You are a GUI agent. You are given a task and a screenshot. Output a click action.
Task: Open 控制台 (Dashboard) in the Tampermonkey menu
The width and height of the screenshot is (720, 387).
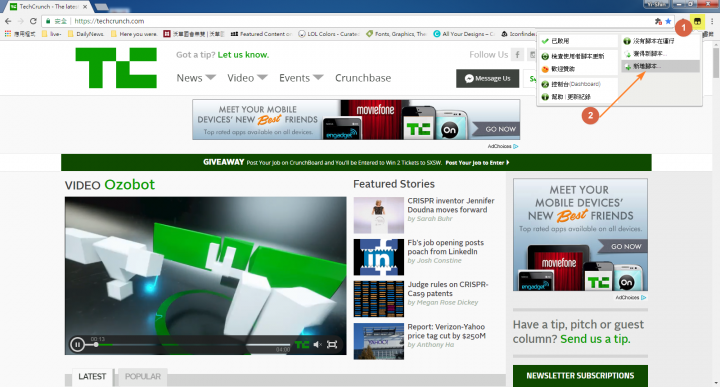tap(578, 84)
